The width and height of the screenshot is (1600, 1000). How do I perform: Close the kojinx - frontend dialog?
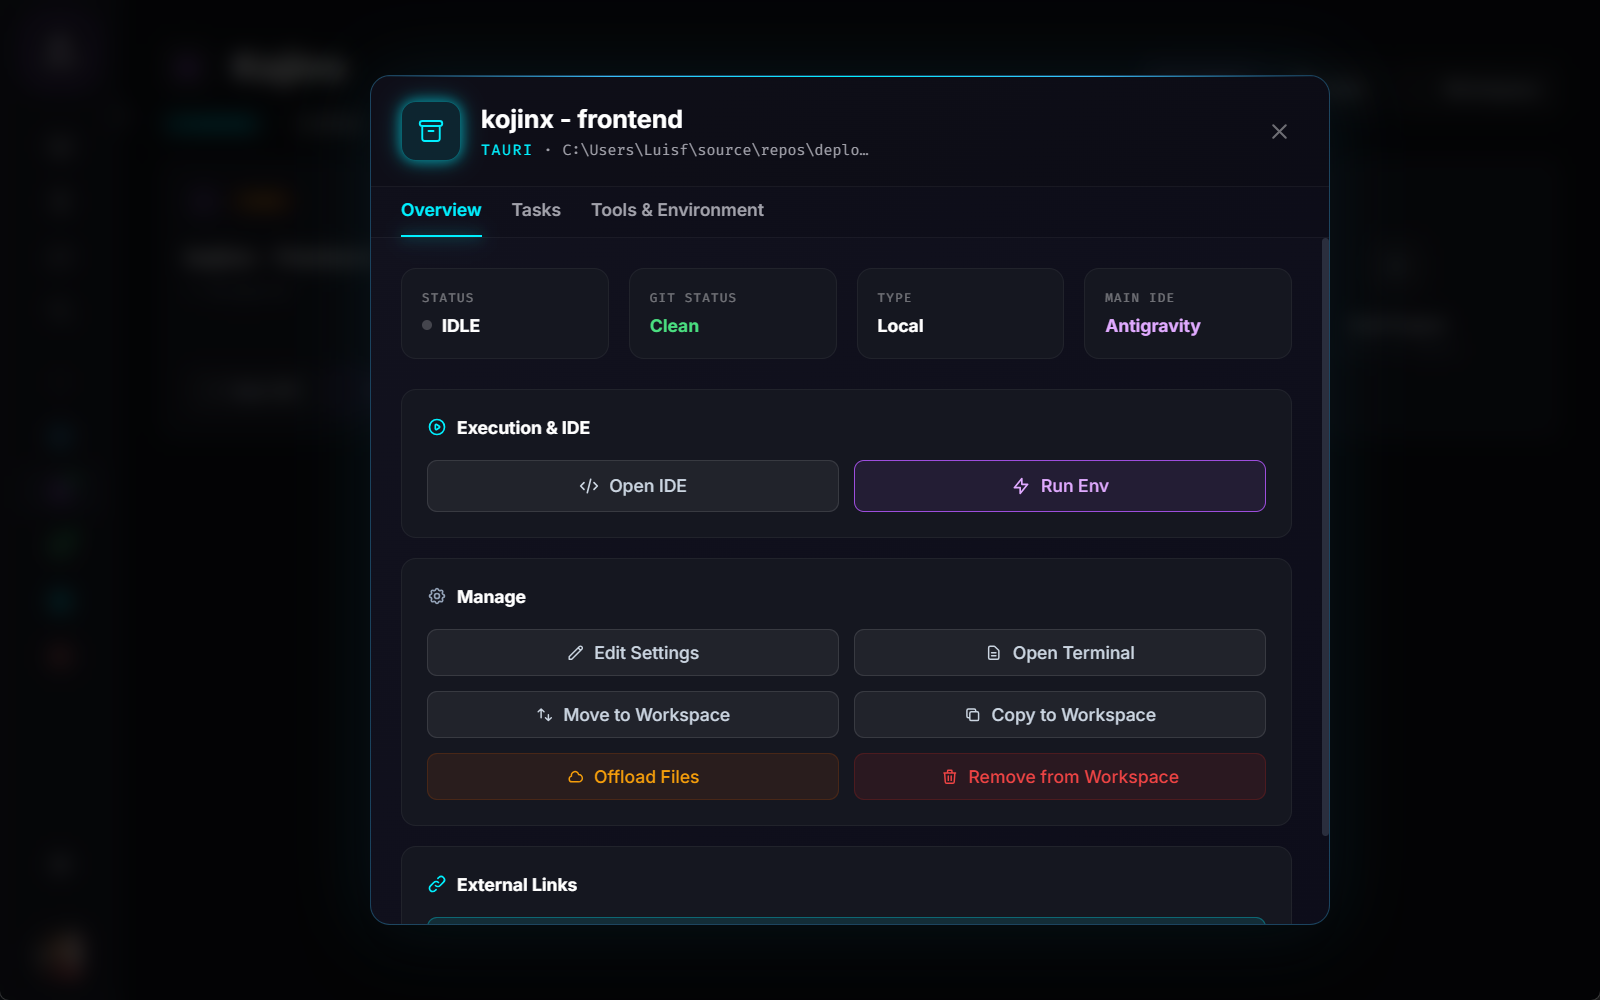(x=1279, y=132)
